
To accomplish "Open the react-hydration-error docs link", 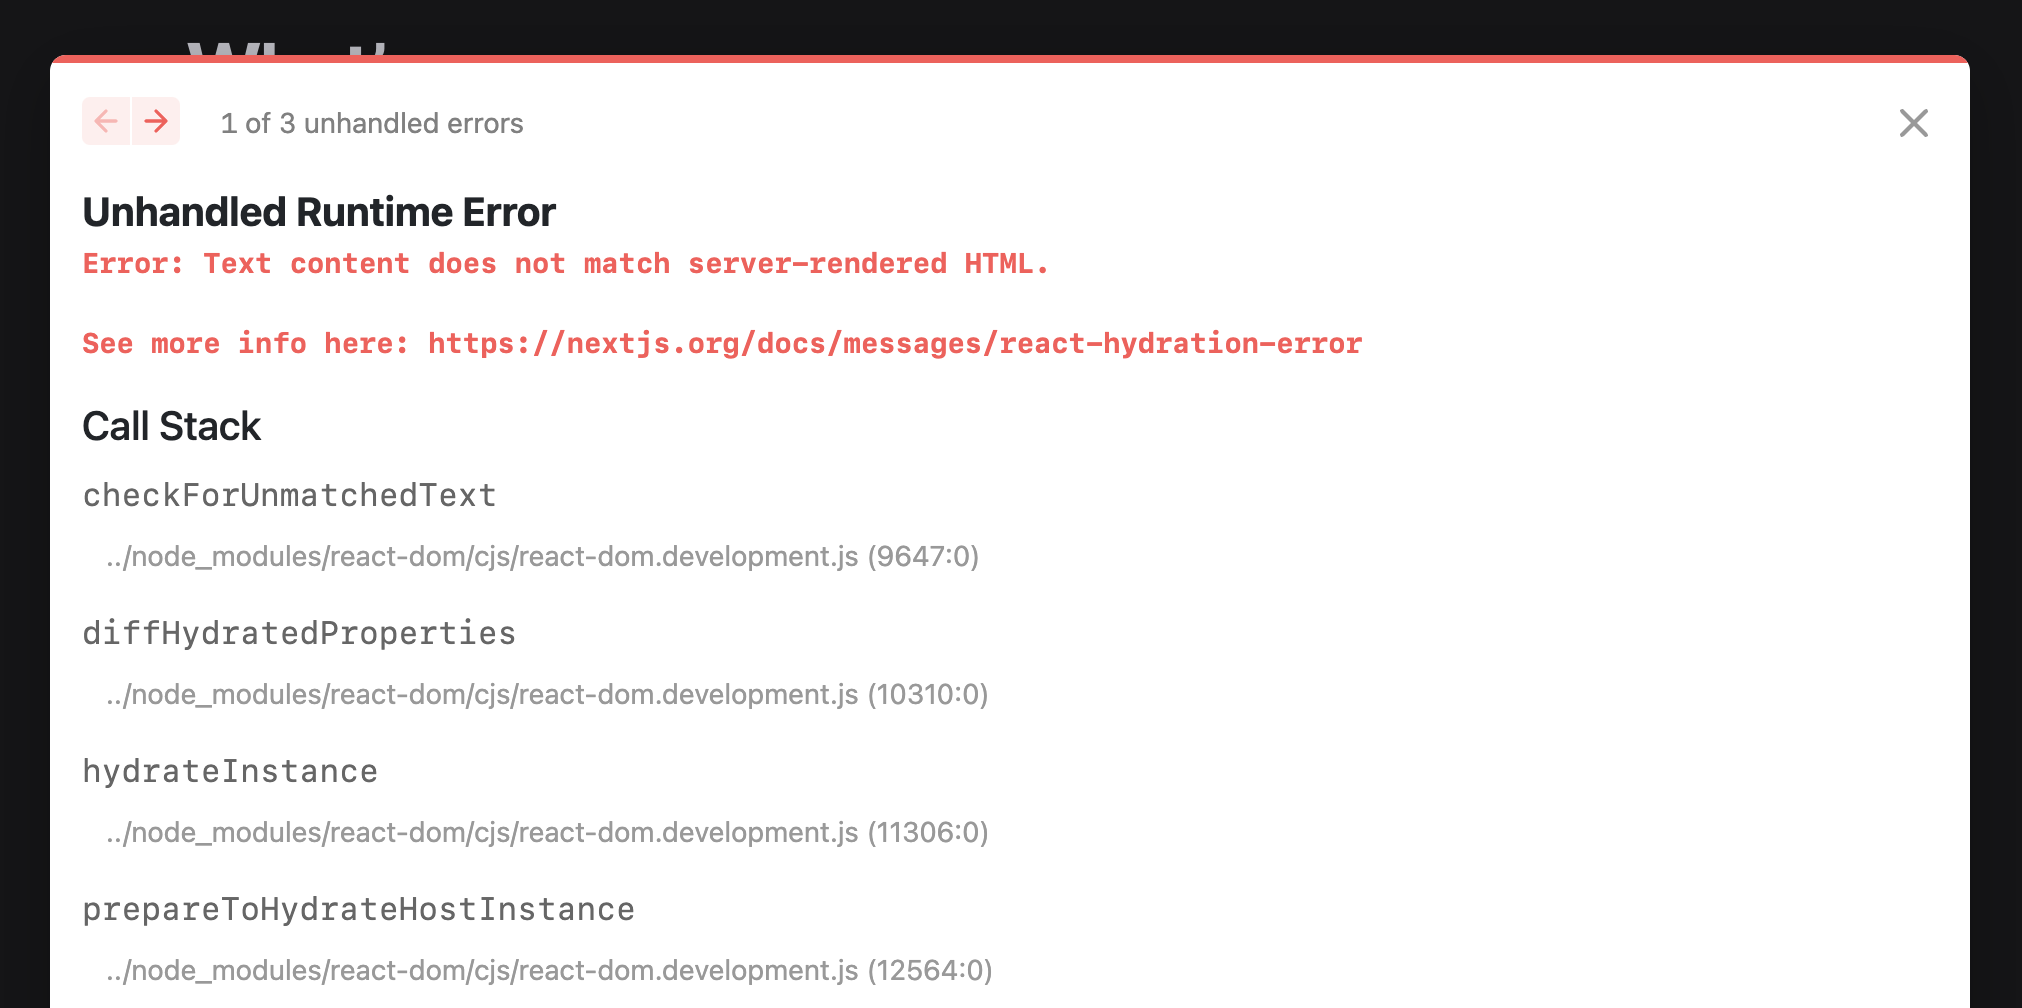I will [x=895, y=344].
